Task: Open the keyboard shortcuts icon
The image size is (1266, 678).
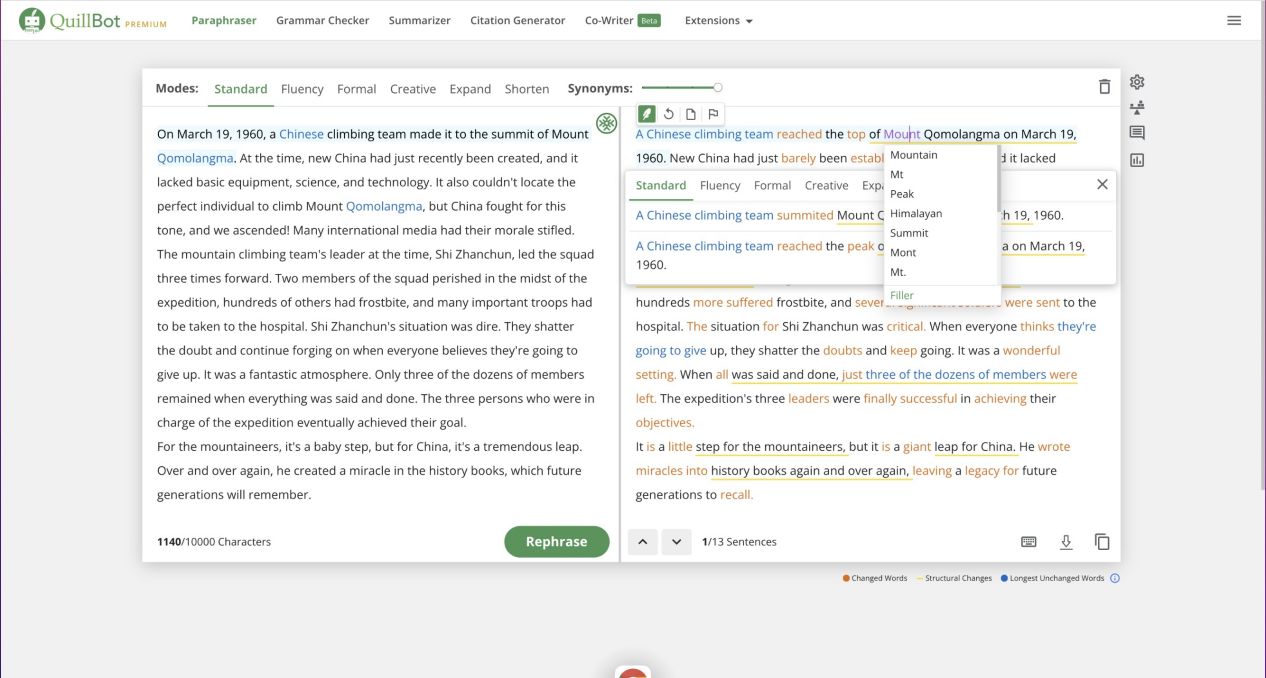Action: pos(1029,542)
